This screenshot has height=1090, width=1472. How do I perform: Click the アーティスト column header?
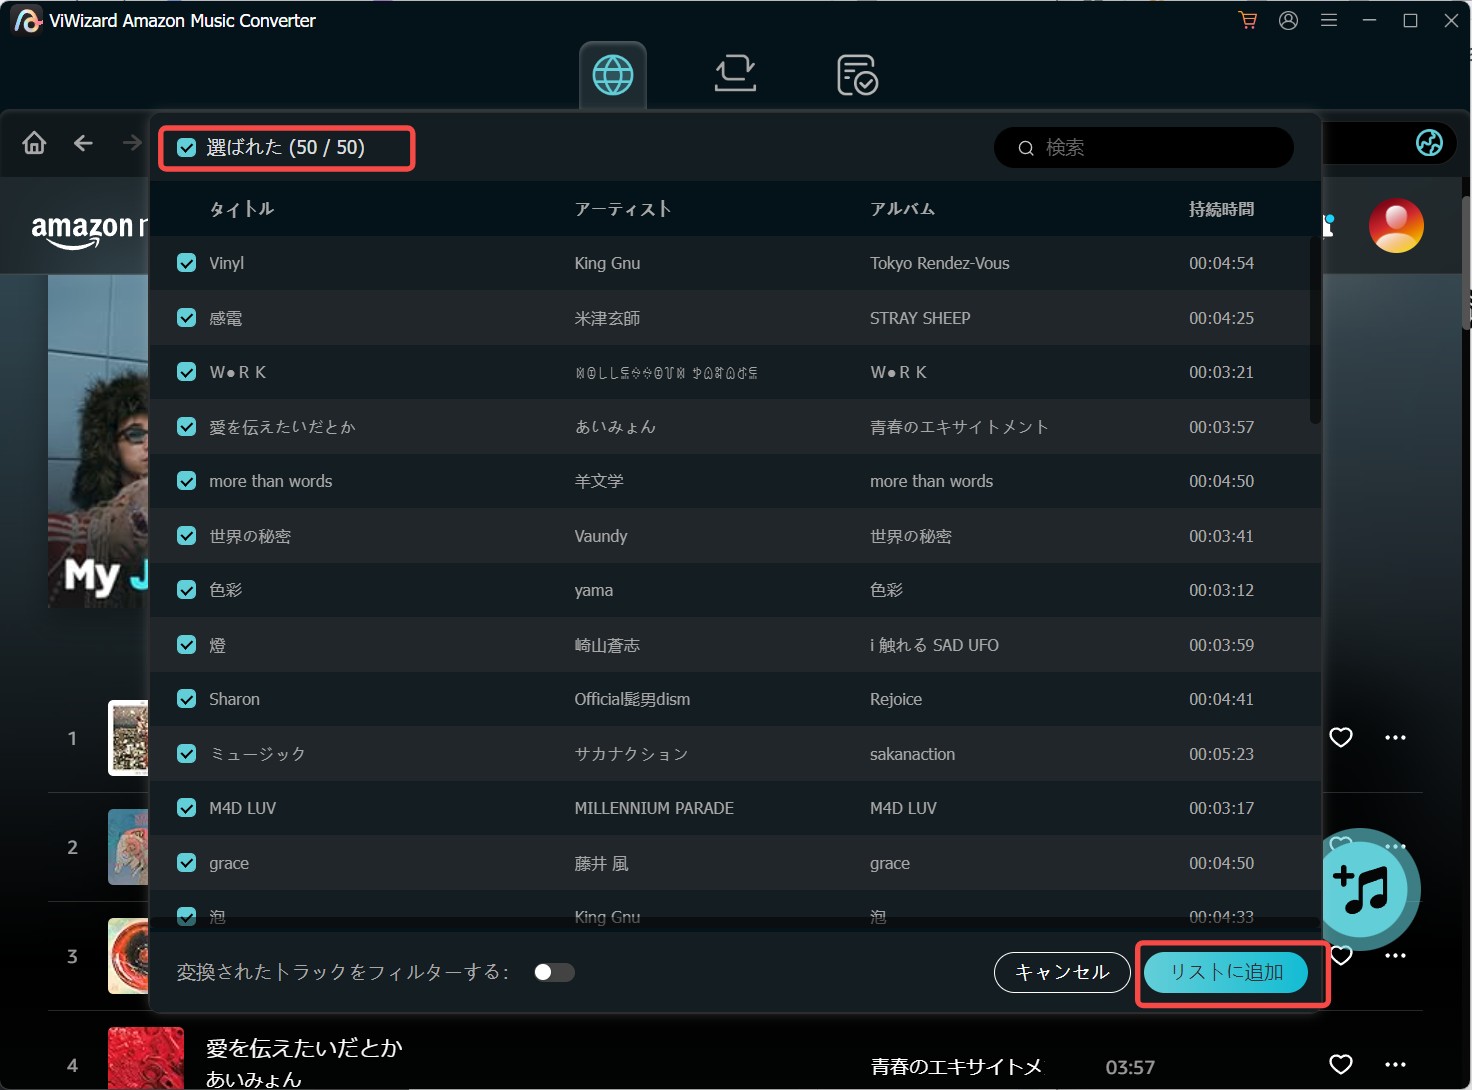coord(623,209)
